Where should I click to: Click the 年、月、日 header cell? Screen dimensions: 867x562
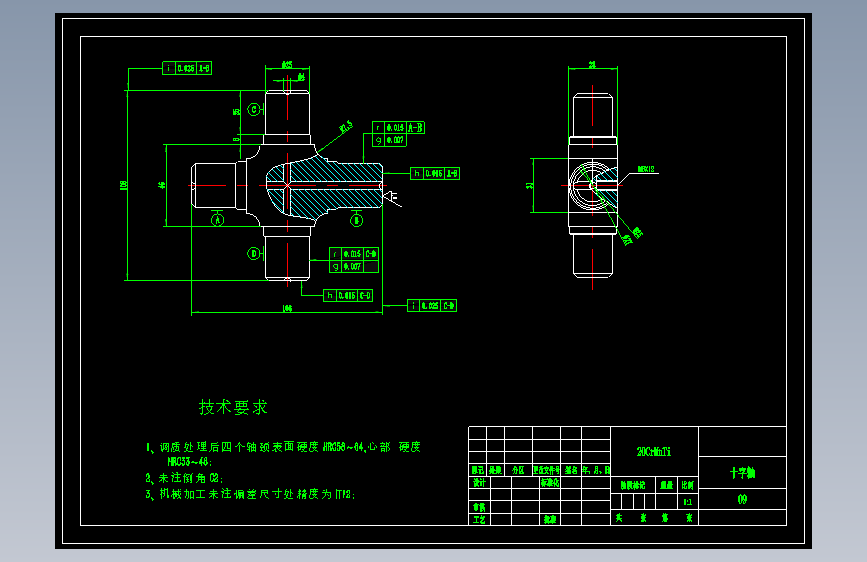coord(596,470)
